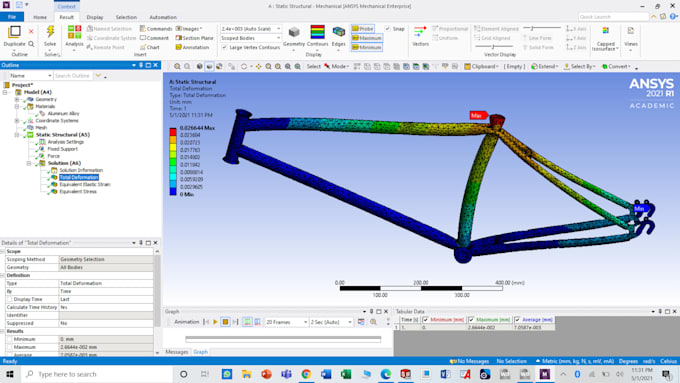
Task: Insert a Chart
Action: (150, 47)
